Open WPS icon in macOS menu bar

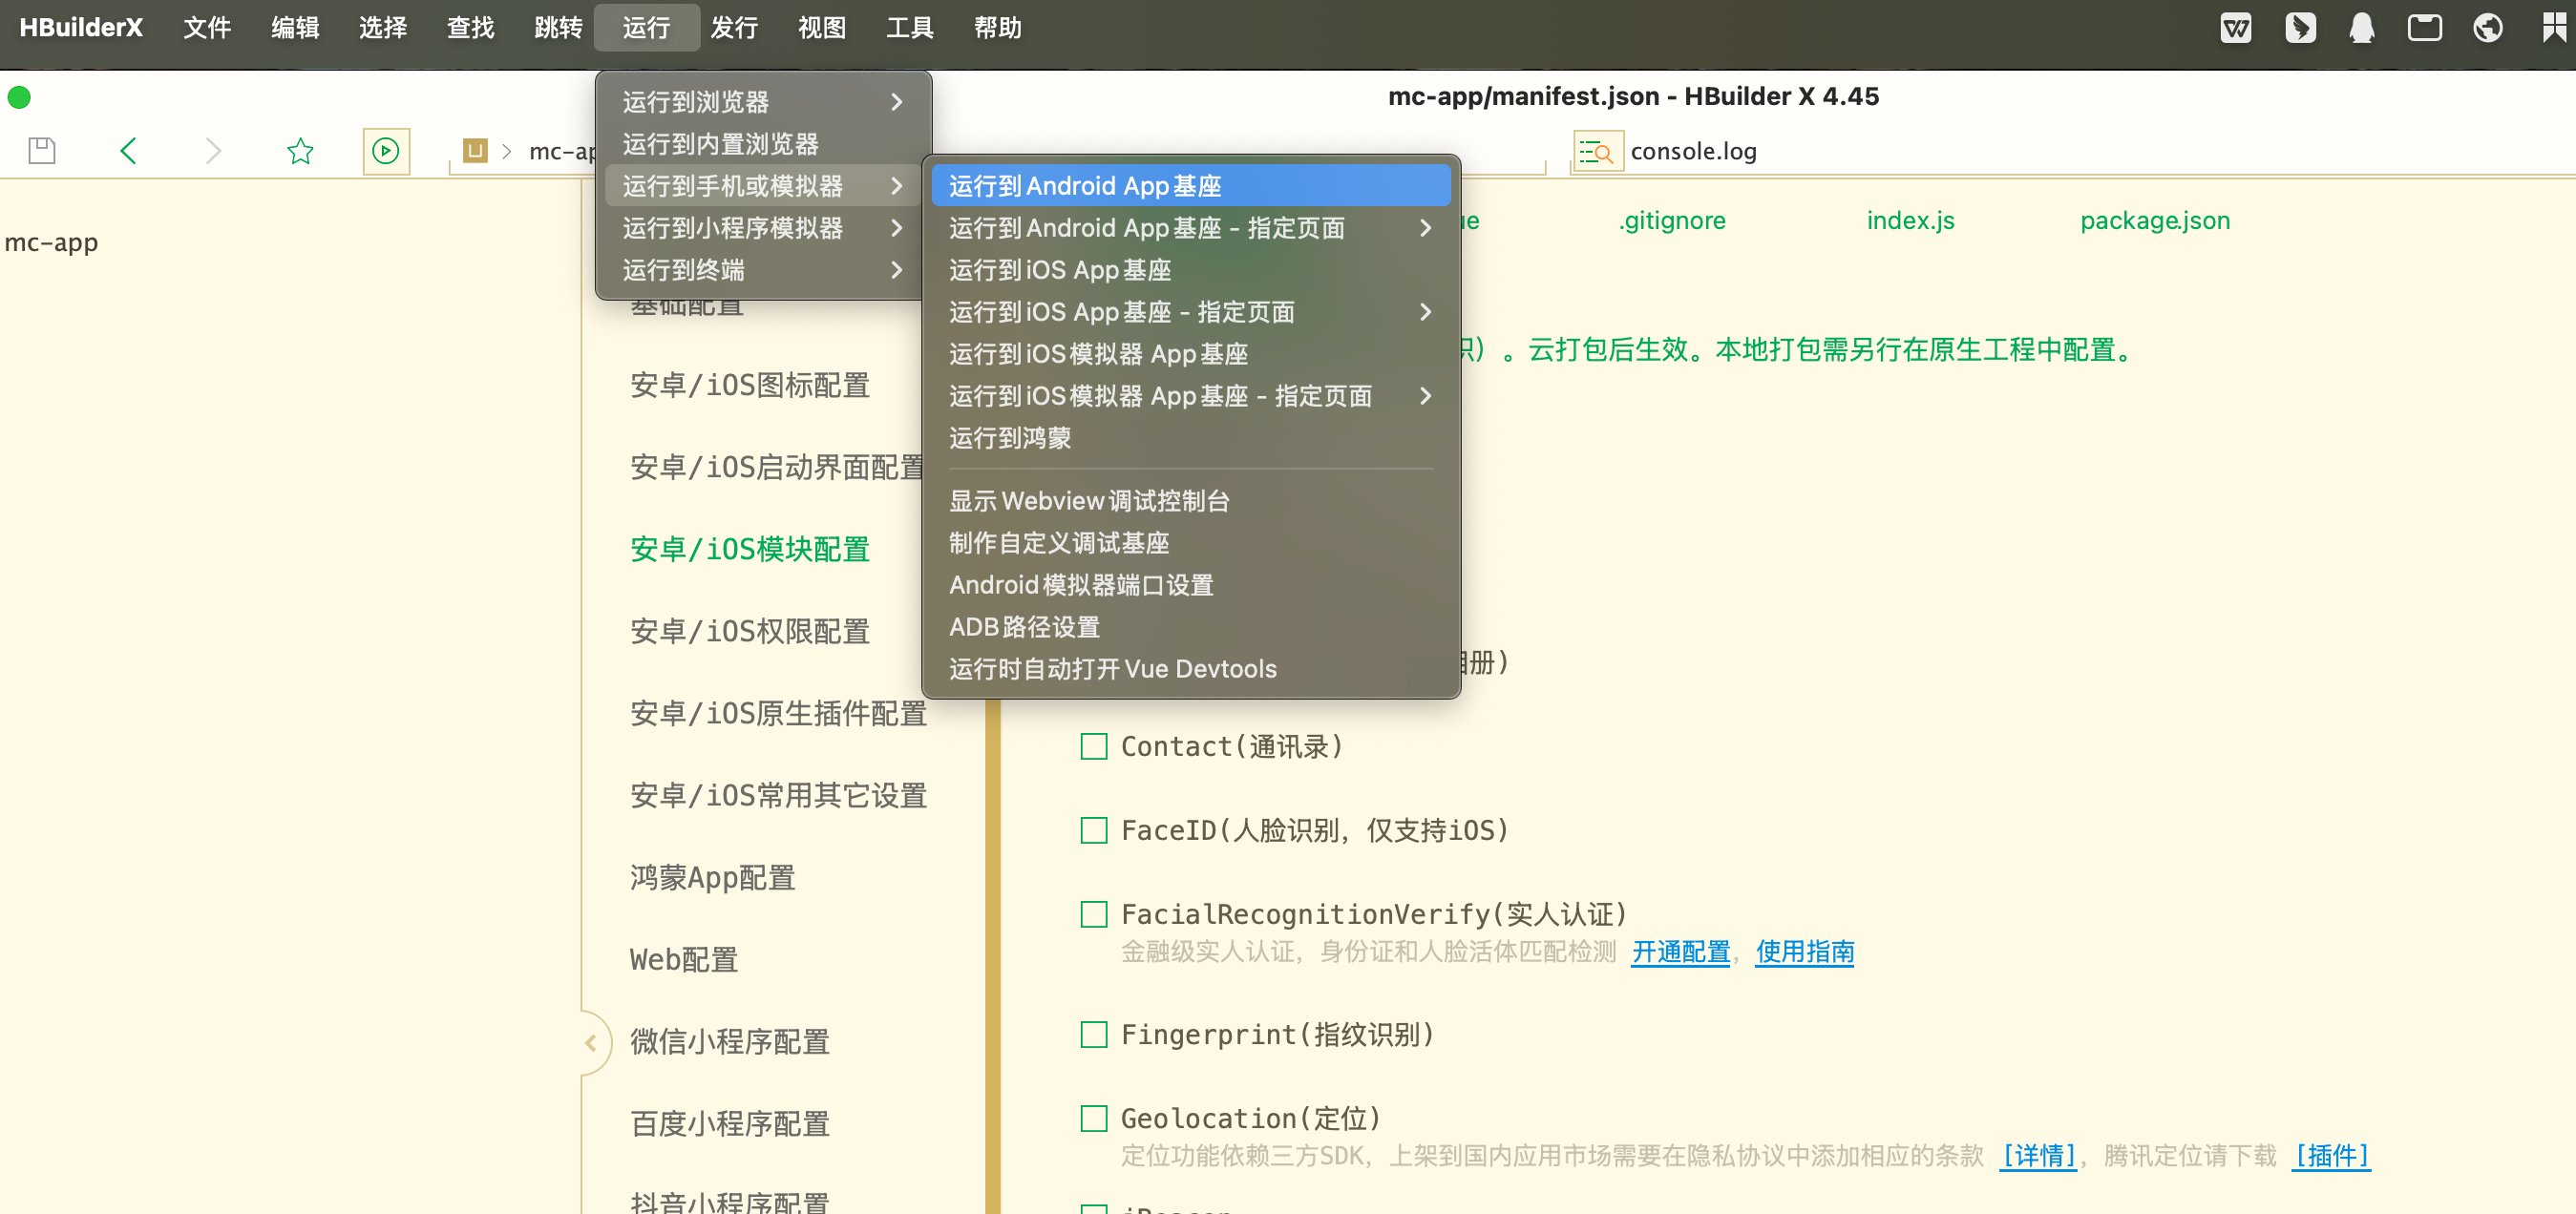[2235, 28]
